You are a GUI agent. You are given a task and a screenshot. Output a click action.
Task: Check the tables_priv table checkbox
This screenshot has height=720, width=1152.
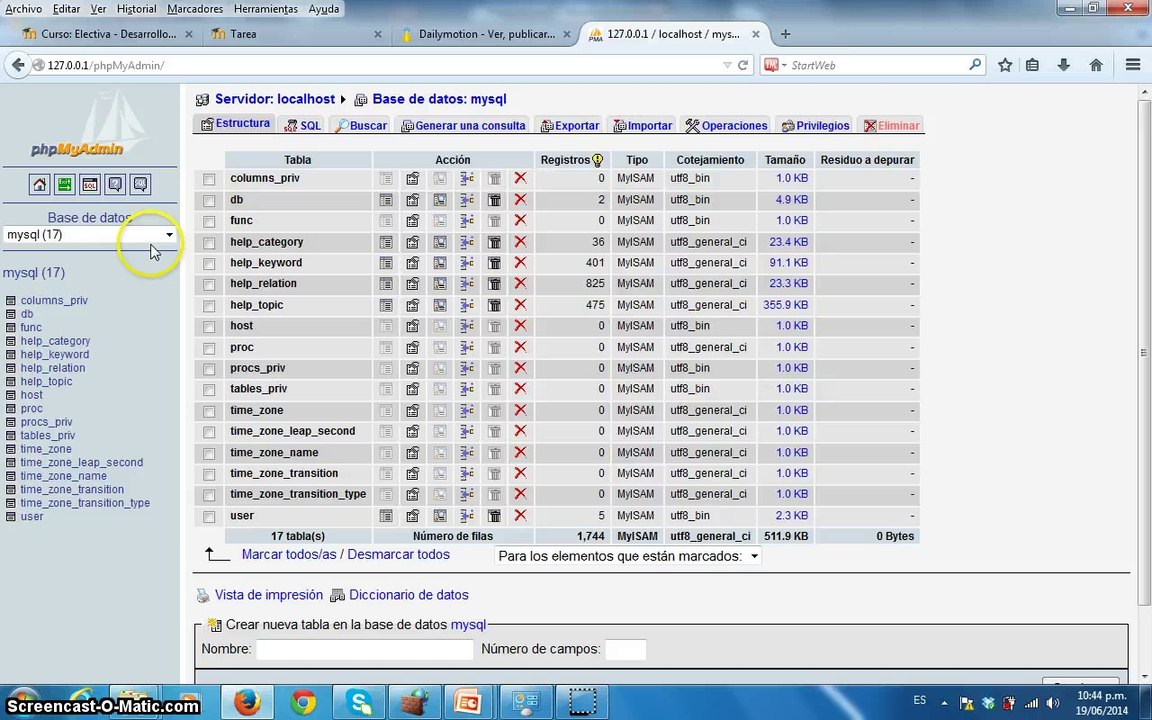click(209, 389)
